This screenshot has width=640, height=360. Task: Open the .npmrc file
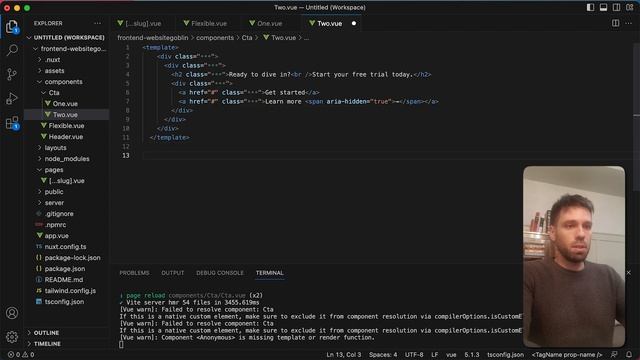(66, 224)
